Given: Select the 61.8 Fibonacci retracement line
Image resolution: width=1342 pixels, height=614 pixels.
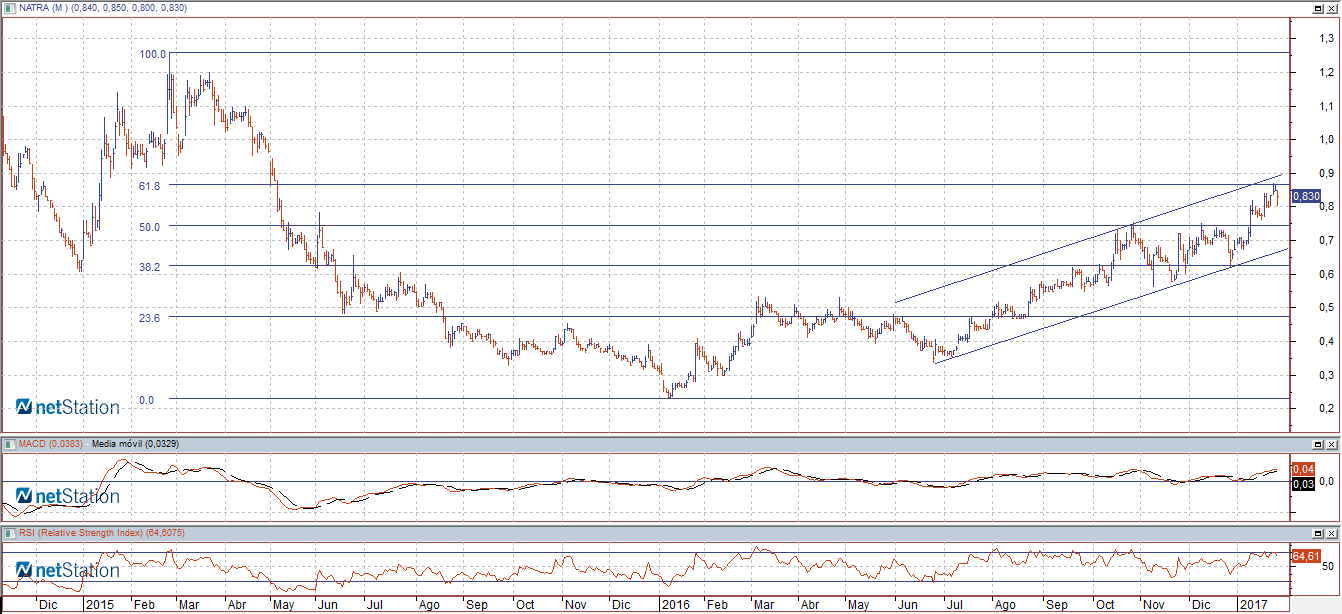Looking at the screenshot, I should [728, 185].
